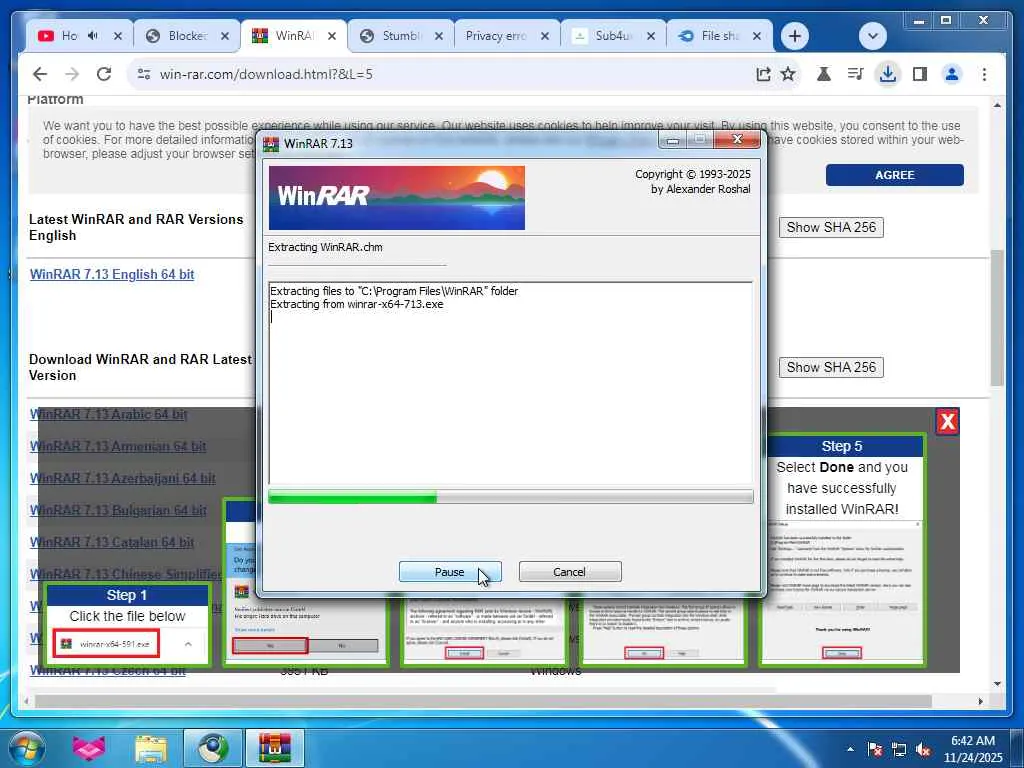Image resolution: width=1024 pixels, height=768 pixels.
Task: Close the red X install-steps overlay
Action: (947, 422)
